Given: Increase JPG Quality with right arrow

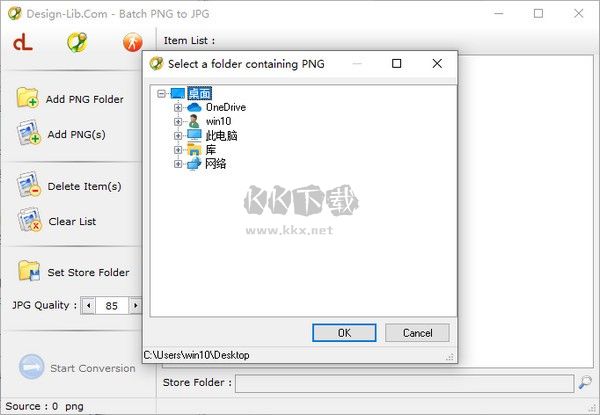Looking at the screenshot, I should coord(135,306).
